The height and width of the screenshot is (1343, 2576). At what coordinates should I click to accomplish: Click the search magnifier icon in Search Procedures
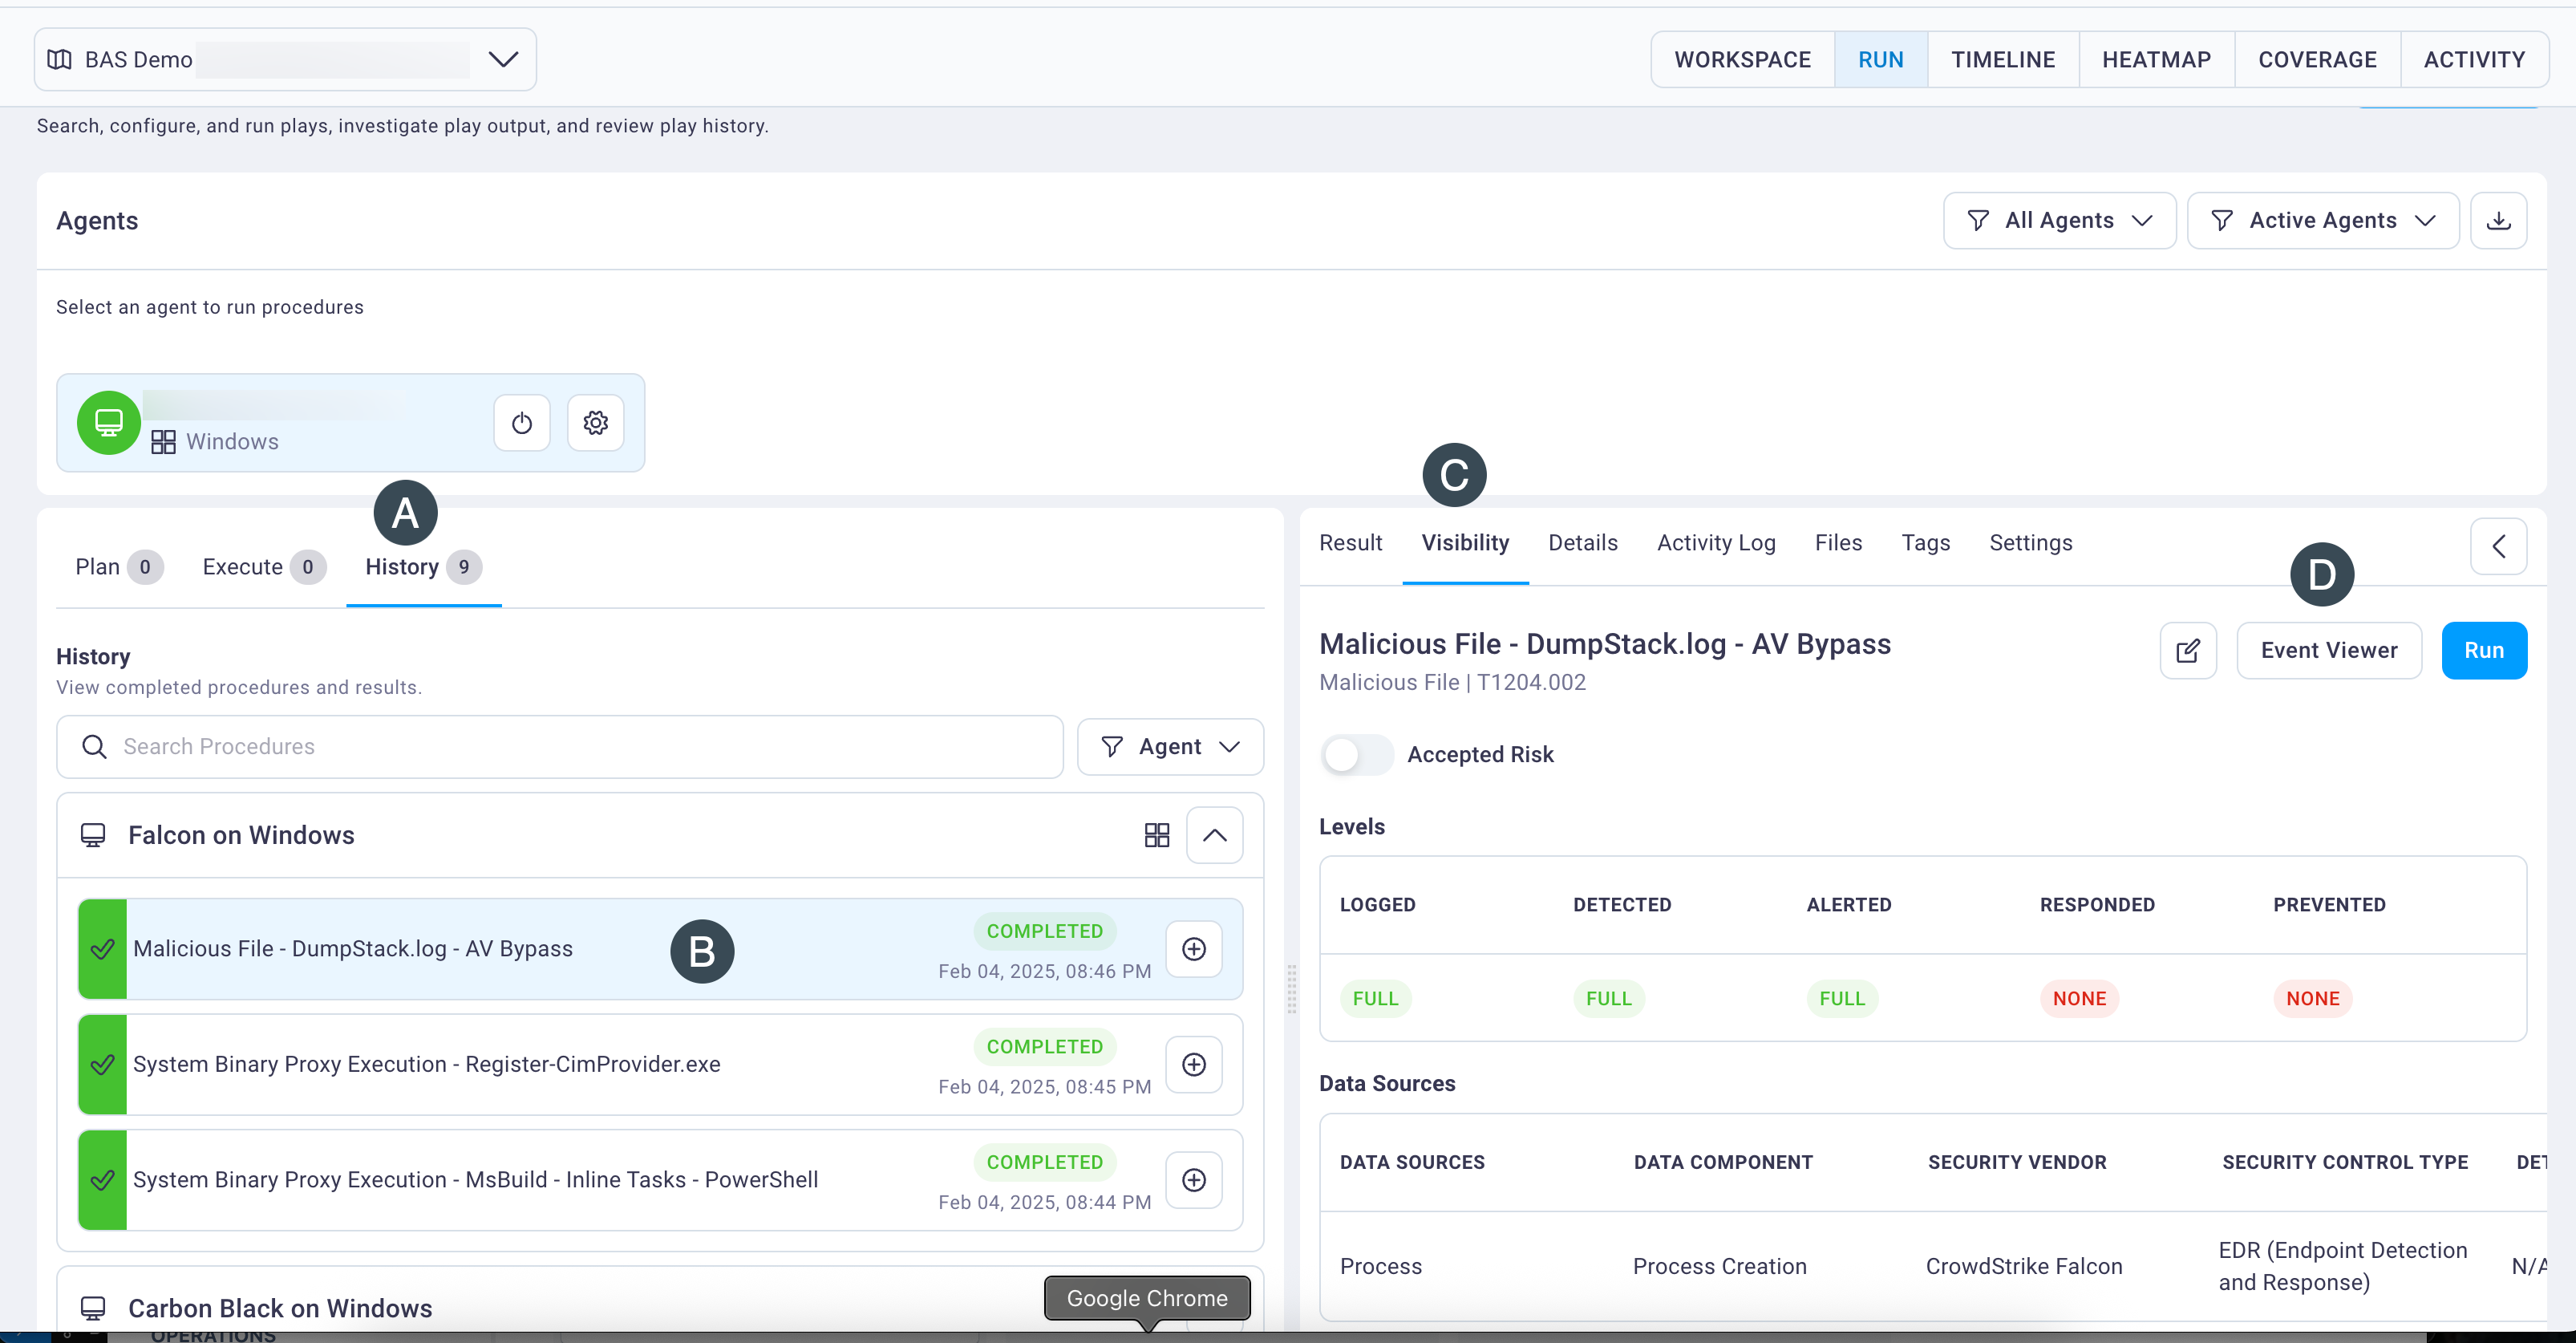click(x=94, y=747)
